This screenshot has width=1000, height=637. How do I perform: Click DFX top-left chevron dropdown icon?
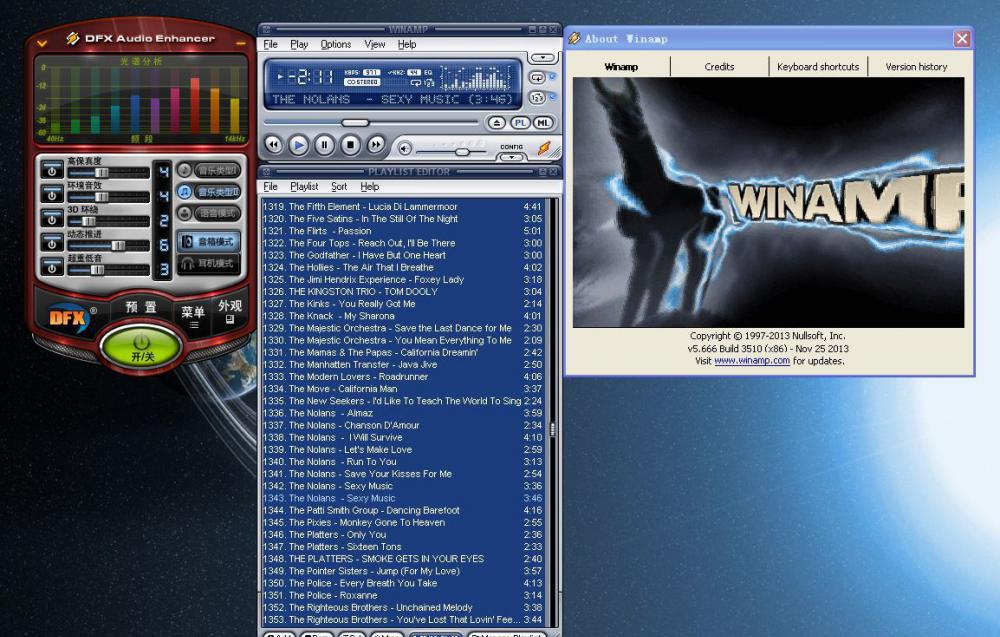[x=42, y=43]
